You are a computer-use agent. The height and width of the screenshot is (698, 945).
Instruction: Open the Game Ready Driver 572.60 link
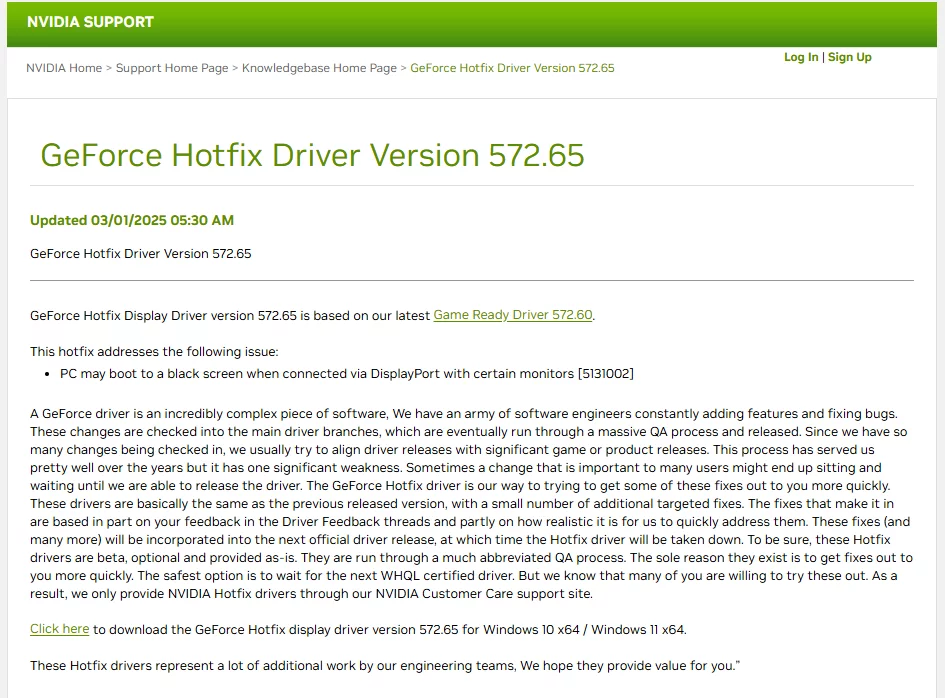pyautogui.click(x=513, y=315)
